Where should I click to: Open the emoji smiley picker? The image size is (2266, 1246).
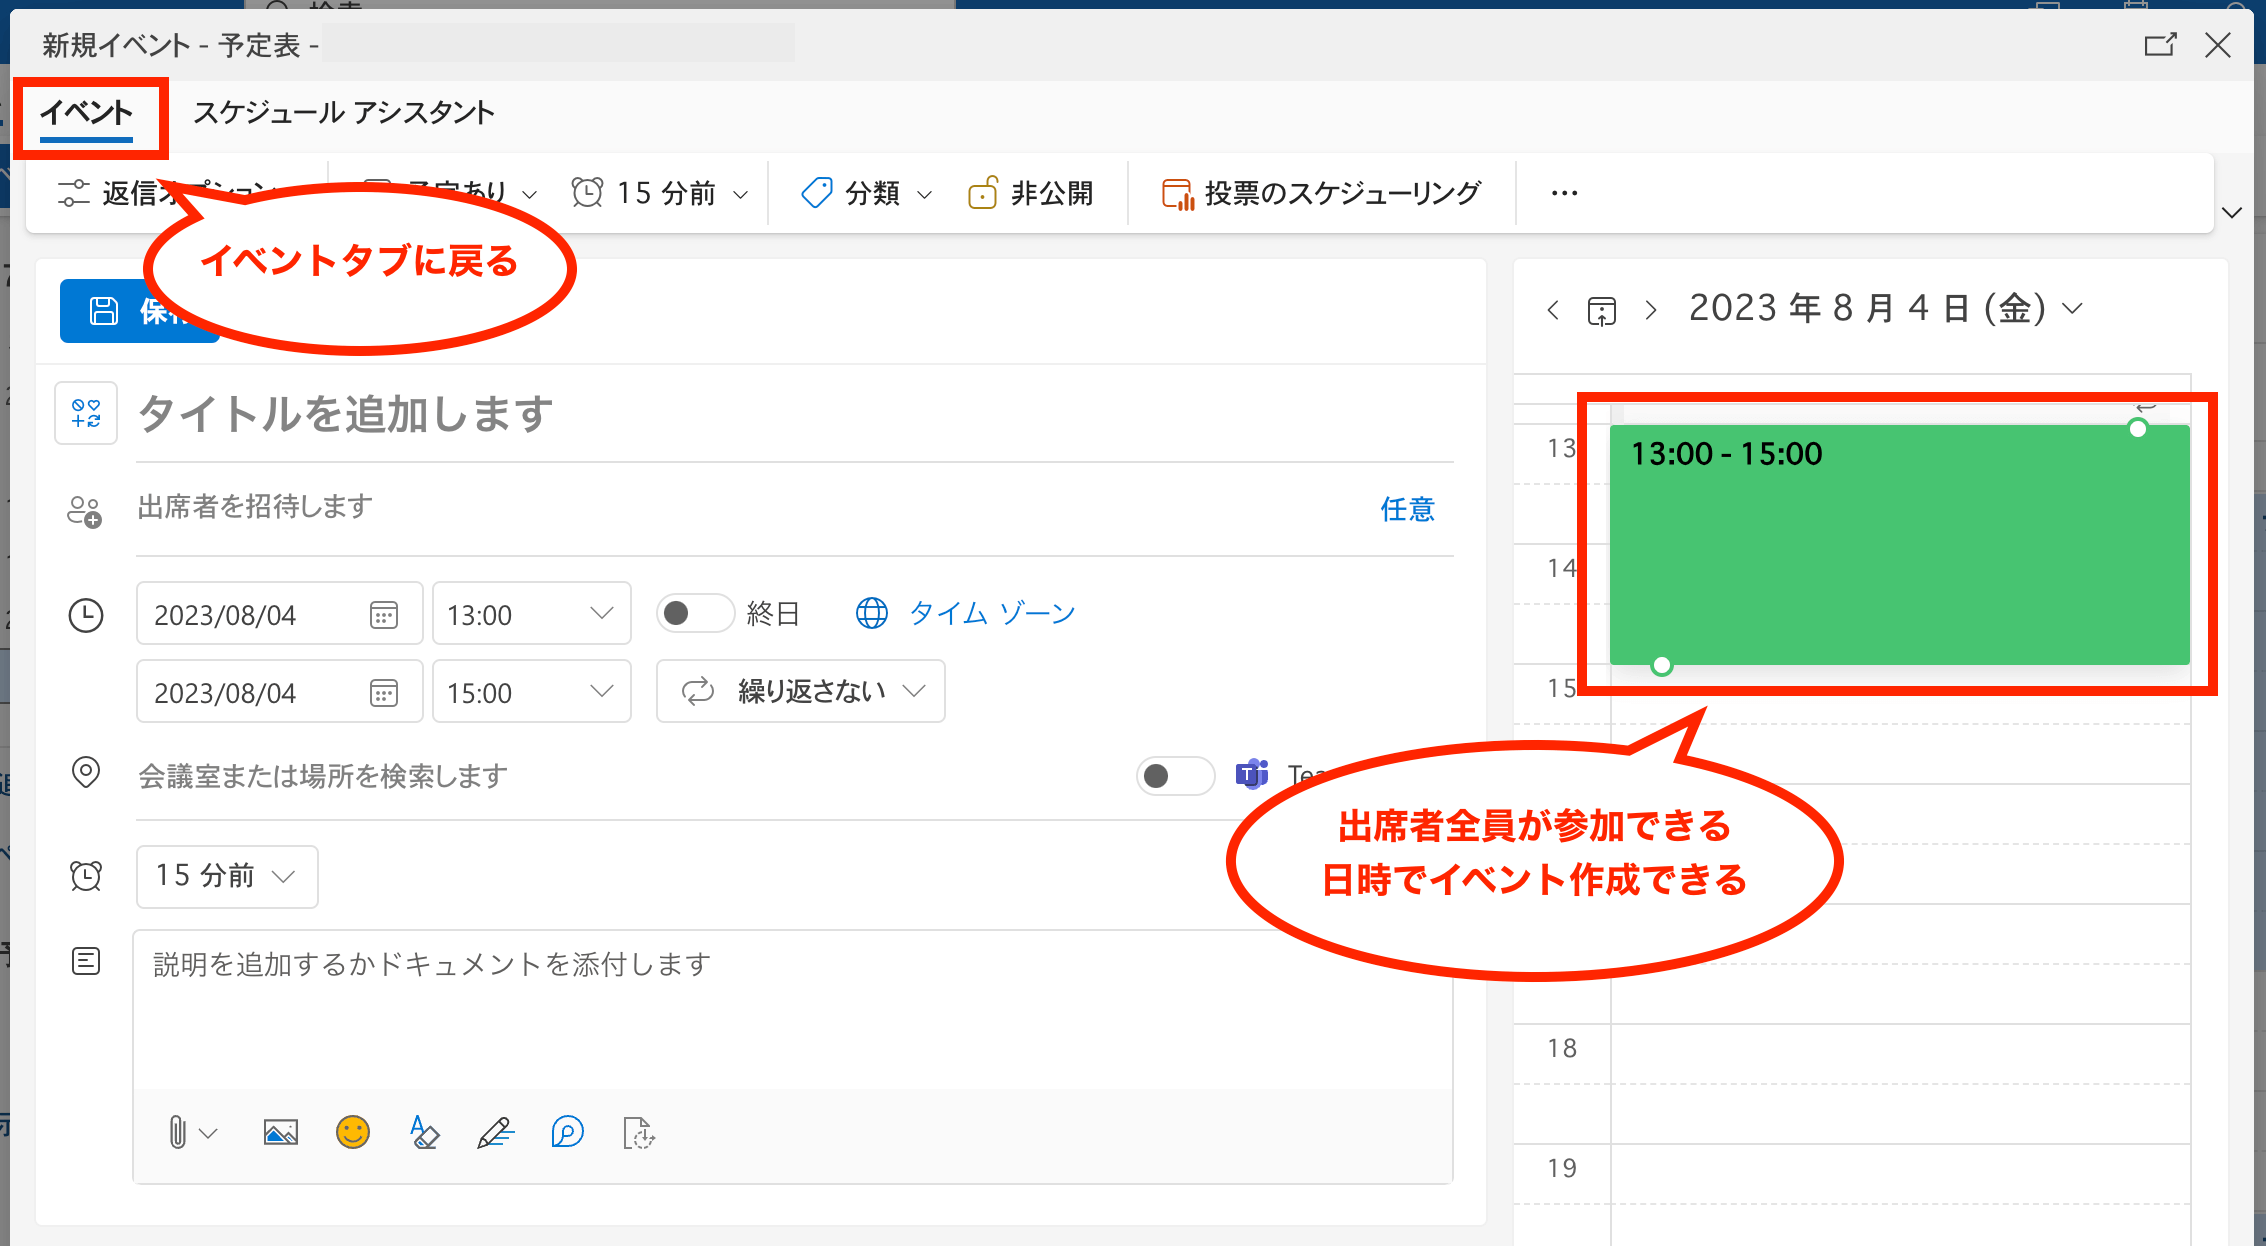coord(352,1133)
